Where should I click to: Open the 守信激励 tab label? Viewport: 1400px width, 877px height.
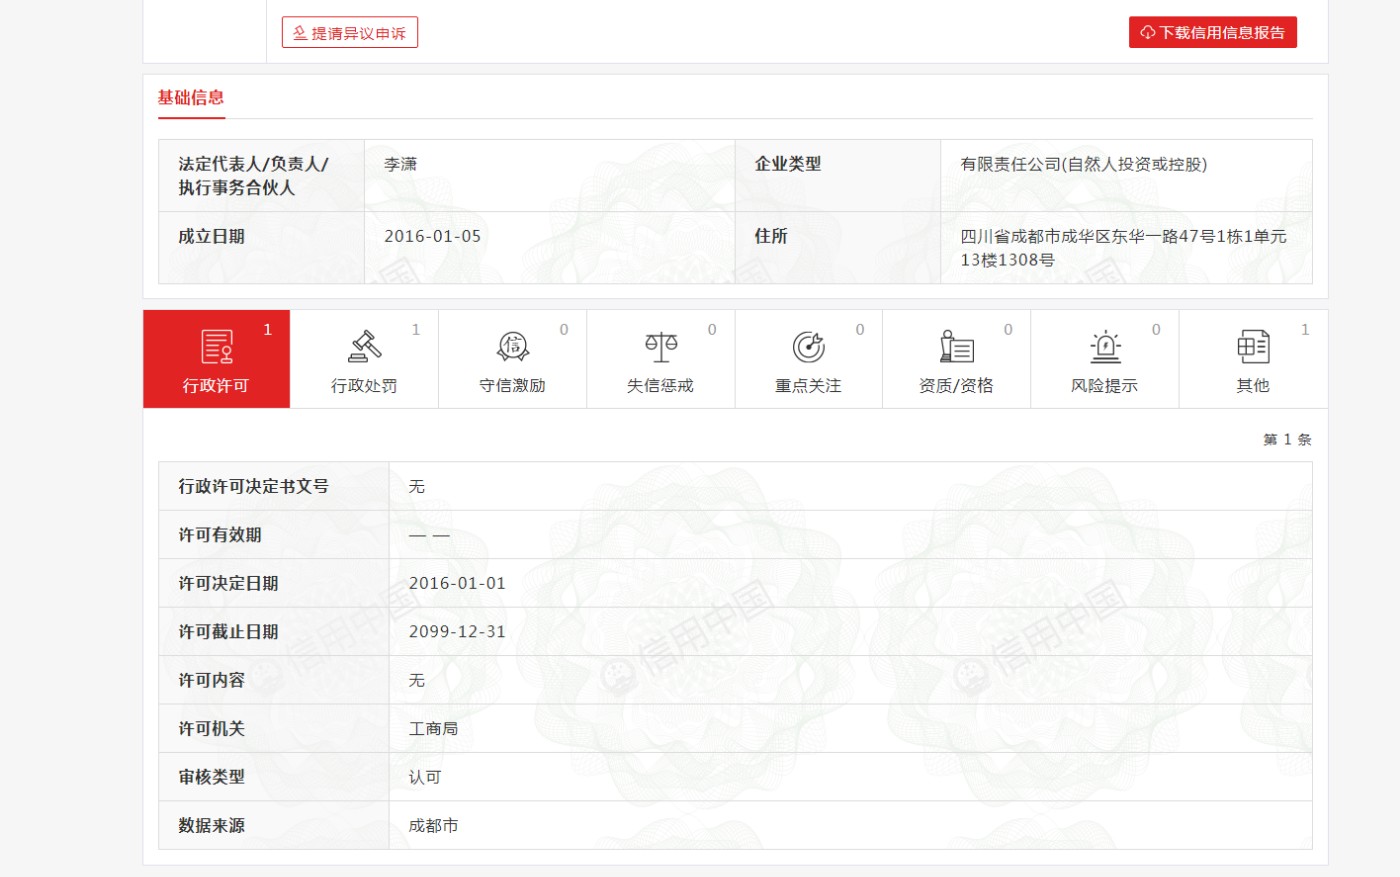pos(512,386)
